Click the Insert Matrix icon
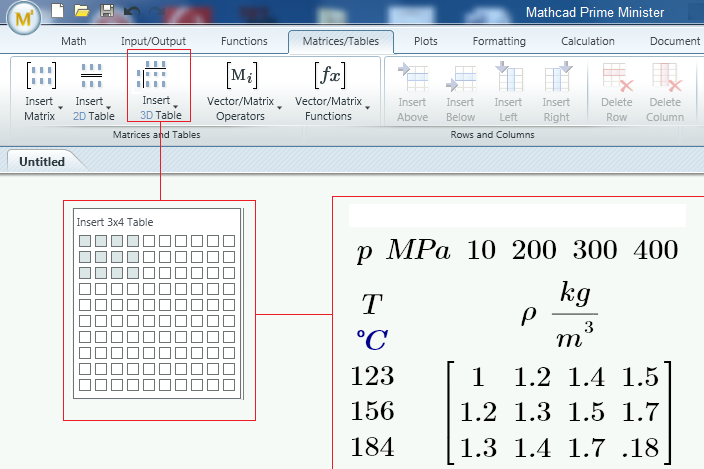This screenshot has width=704, height=469. (x=41, y=75)
